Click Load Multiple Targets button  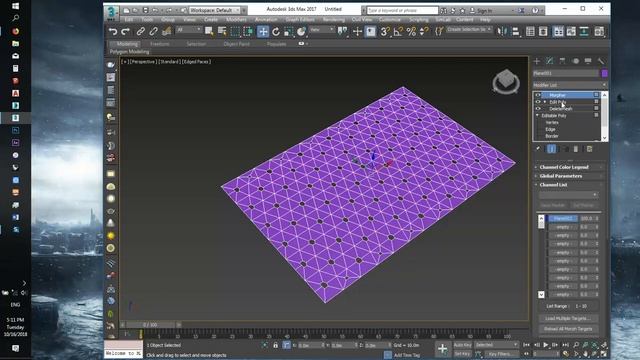click(568, 318)
